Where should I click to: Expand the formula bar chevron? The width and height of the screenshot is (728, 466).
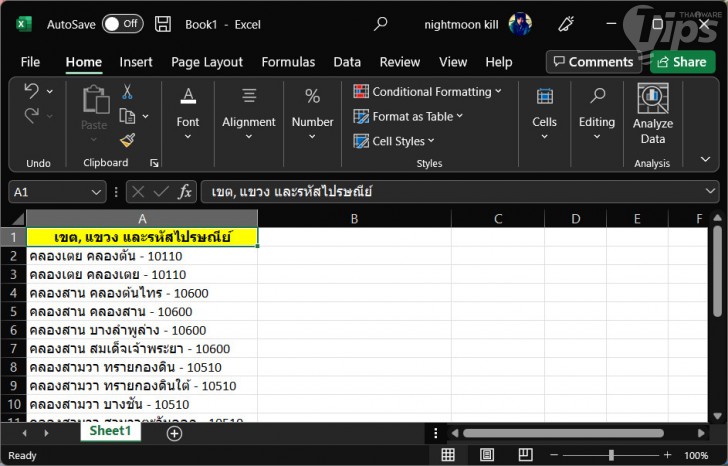click(710, 191)
